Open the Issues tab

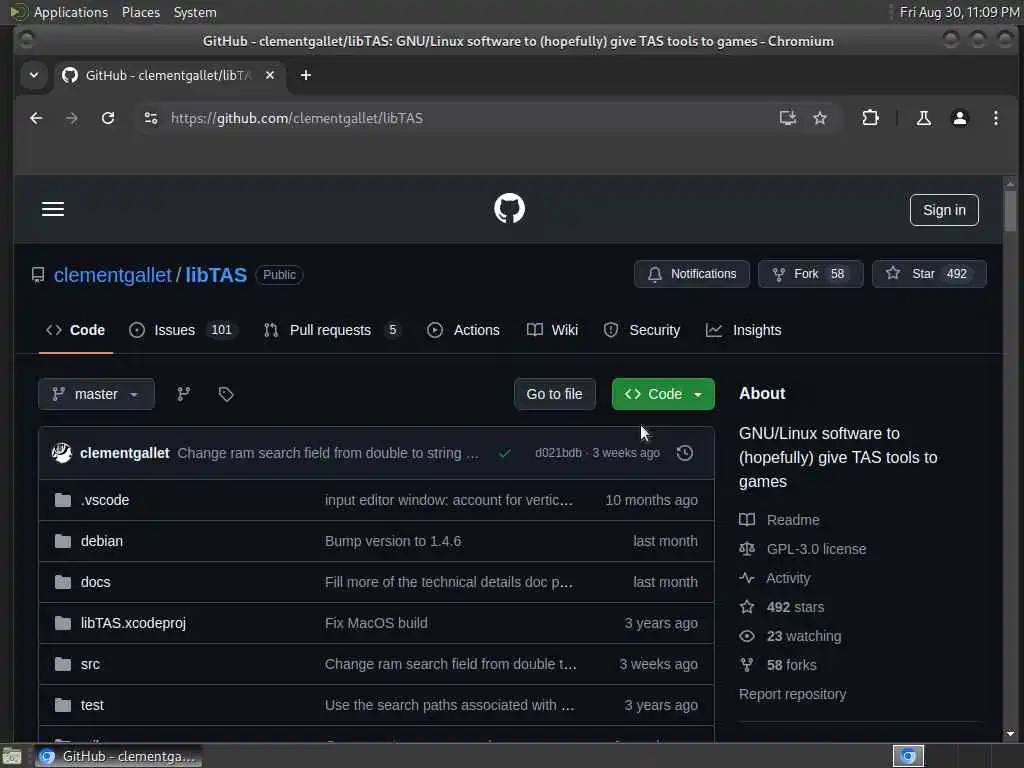tap(183, 330)
